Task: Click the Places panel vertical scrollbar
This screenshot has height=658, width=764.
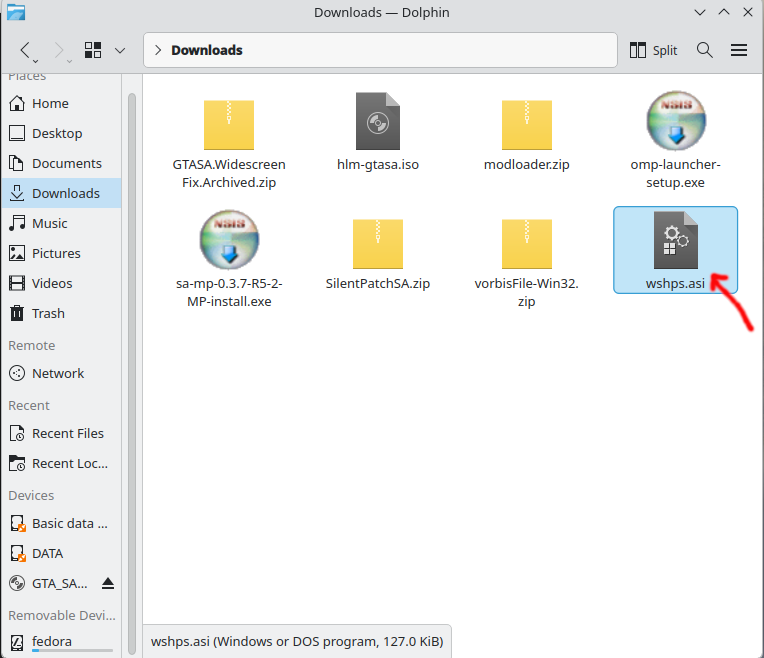Action: [x=132, y=373]
